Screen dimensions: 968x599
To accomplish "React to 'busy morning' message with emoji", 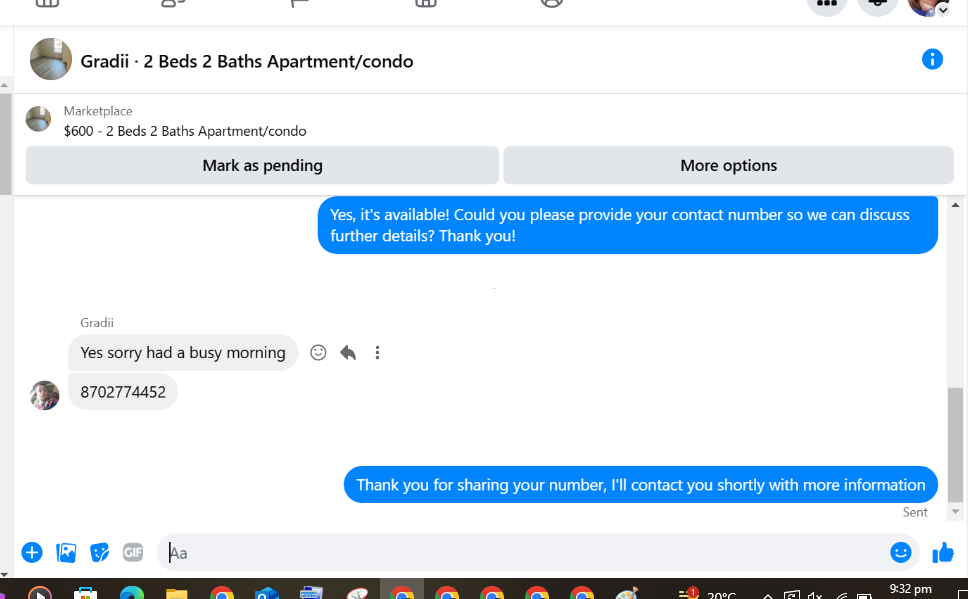I will (318, 353).
